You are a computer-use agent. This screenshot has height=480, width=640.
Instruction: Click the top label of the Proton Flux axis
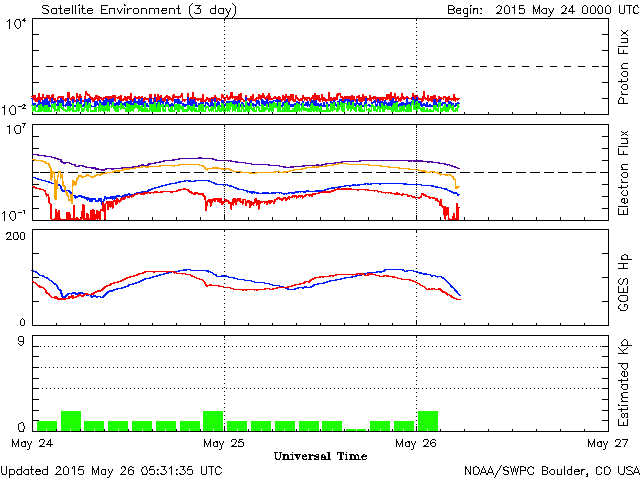pos(16,24)
